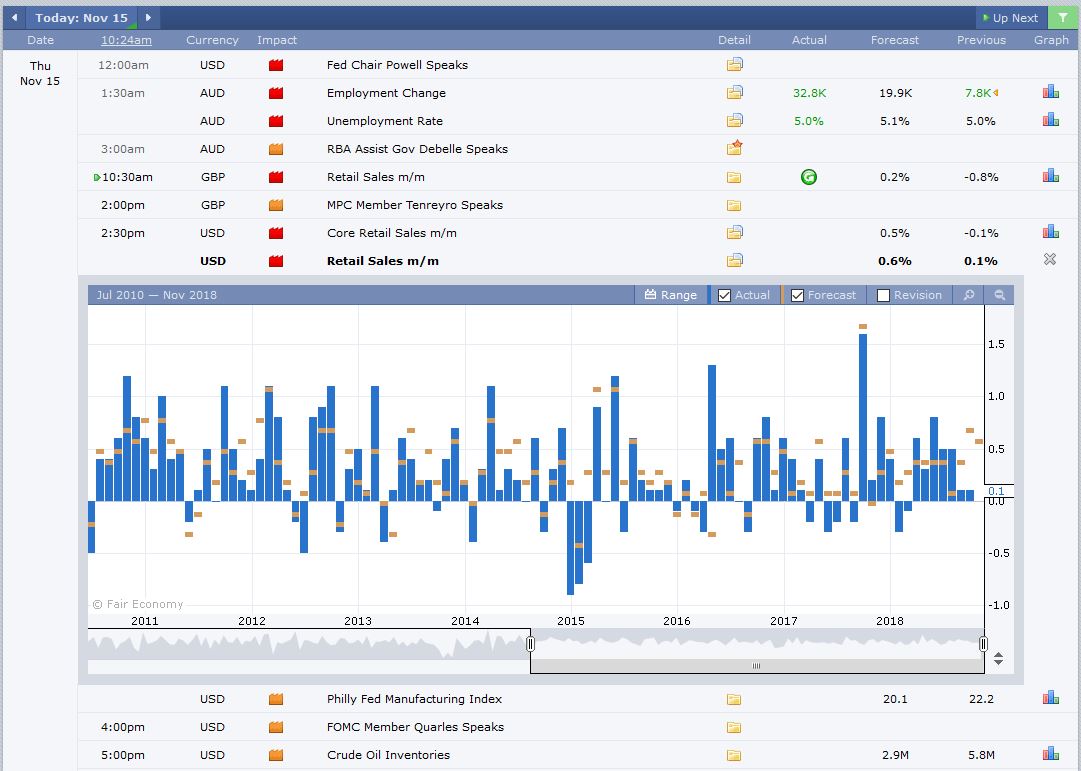Show graph for AUD Employment Change

pyautogui.click(x=1051, y=92)
